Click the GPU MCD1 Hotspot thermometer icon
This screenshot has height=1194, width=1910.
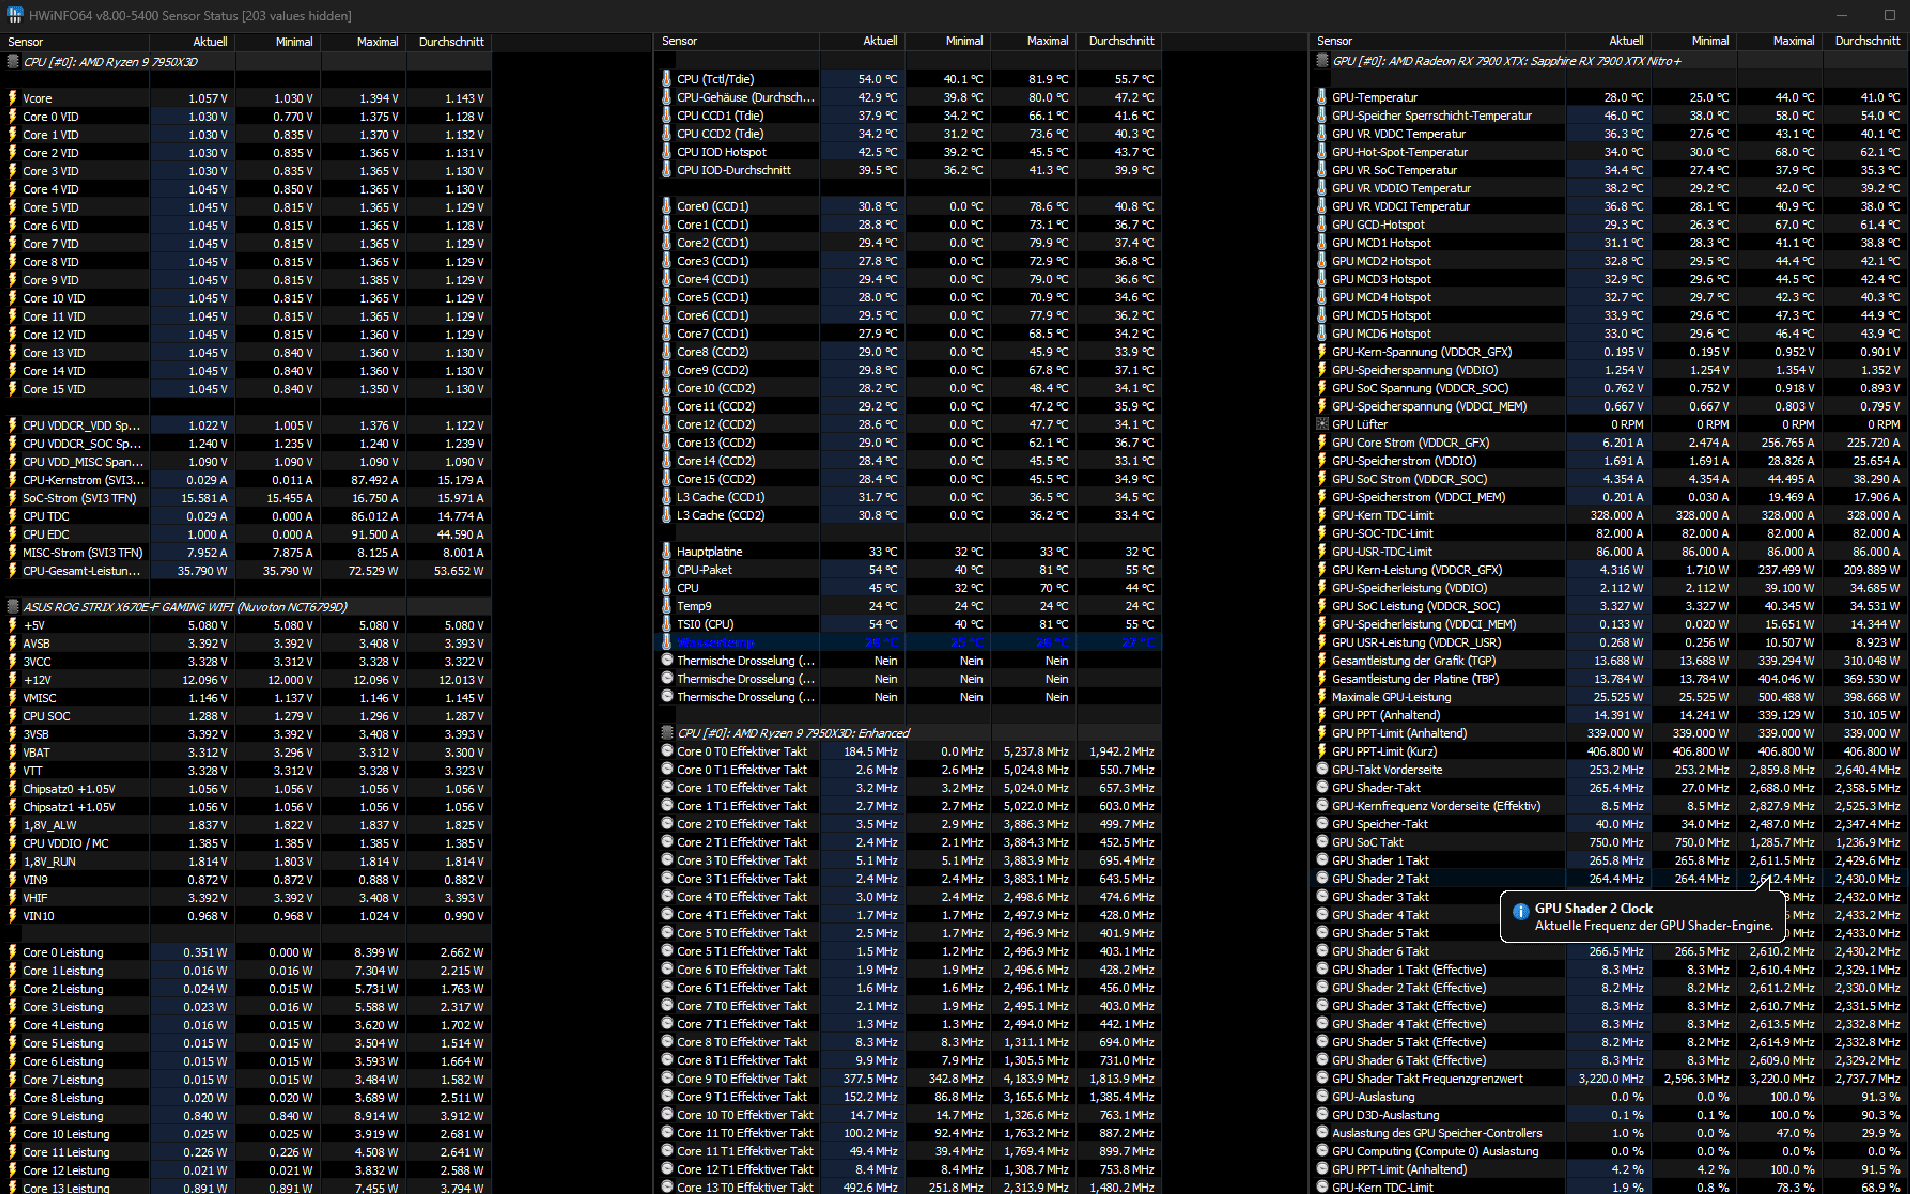tap(1322, 242)
